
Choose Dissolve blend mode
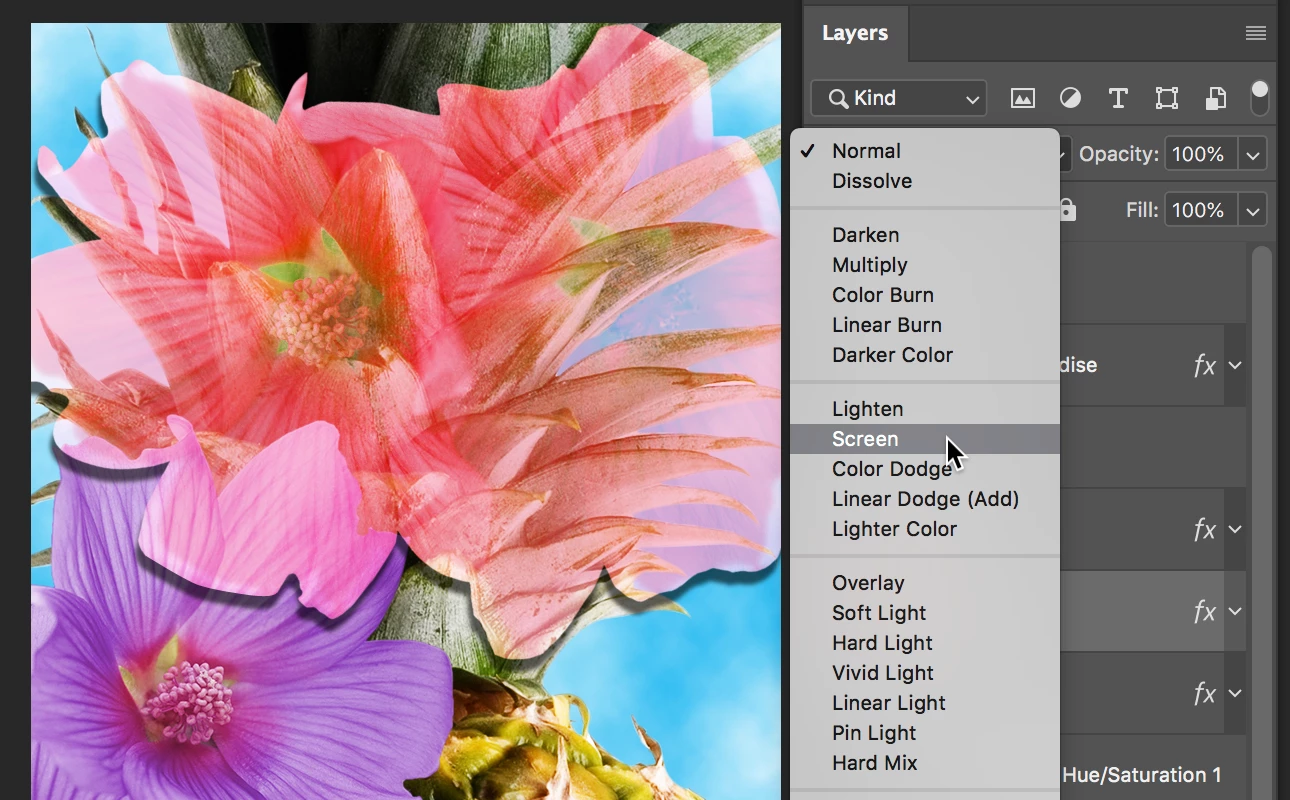[x=925, y=181]
